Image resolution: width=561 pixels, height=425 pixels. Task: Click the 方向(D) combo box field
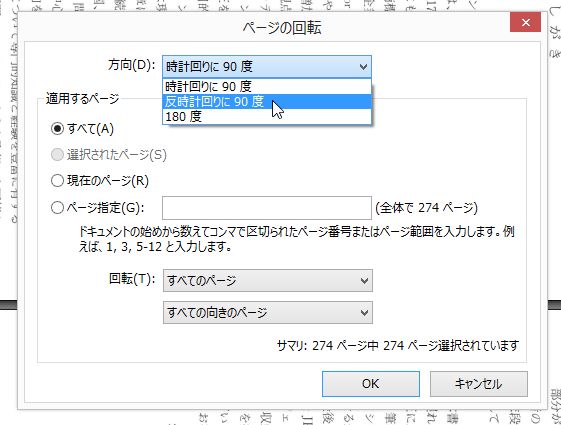(267, 67)
